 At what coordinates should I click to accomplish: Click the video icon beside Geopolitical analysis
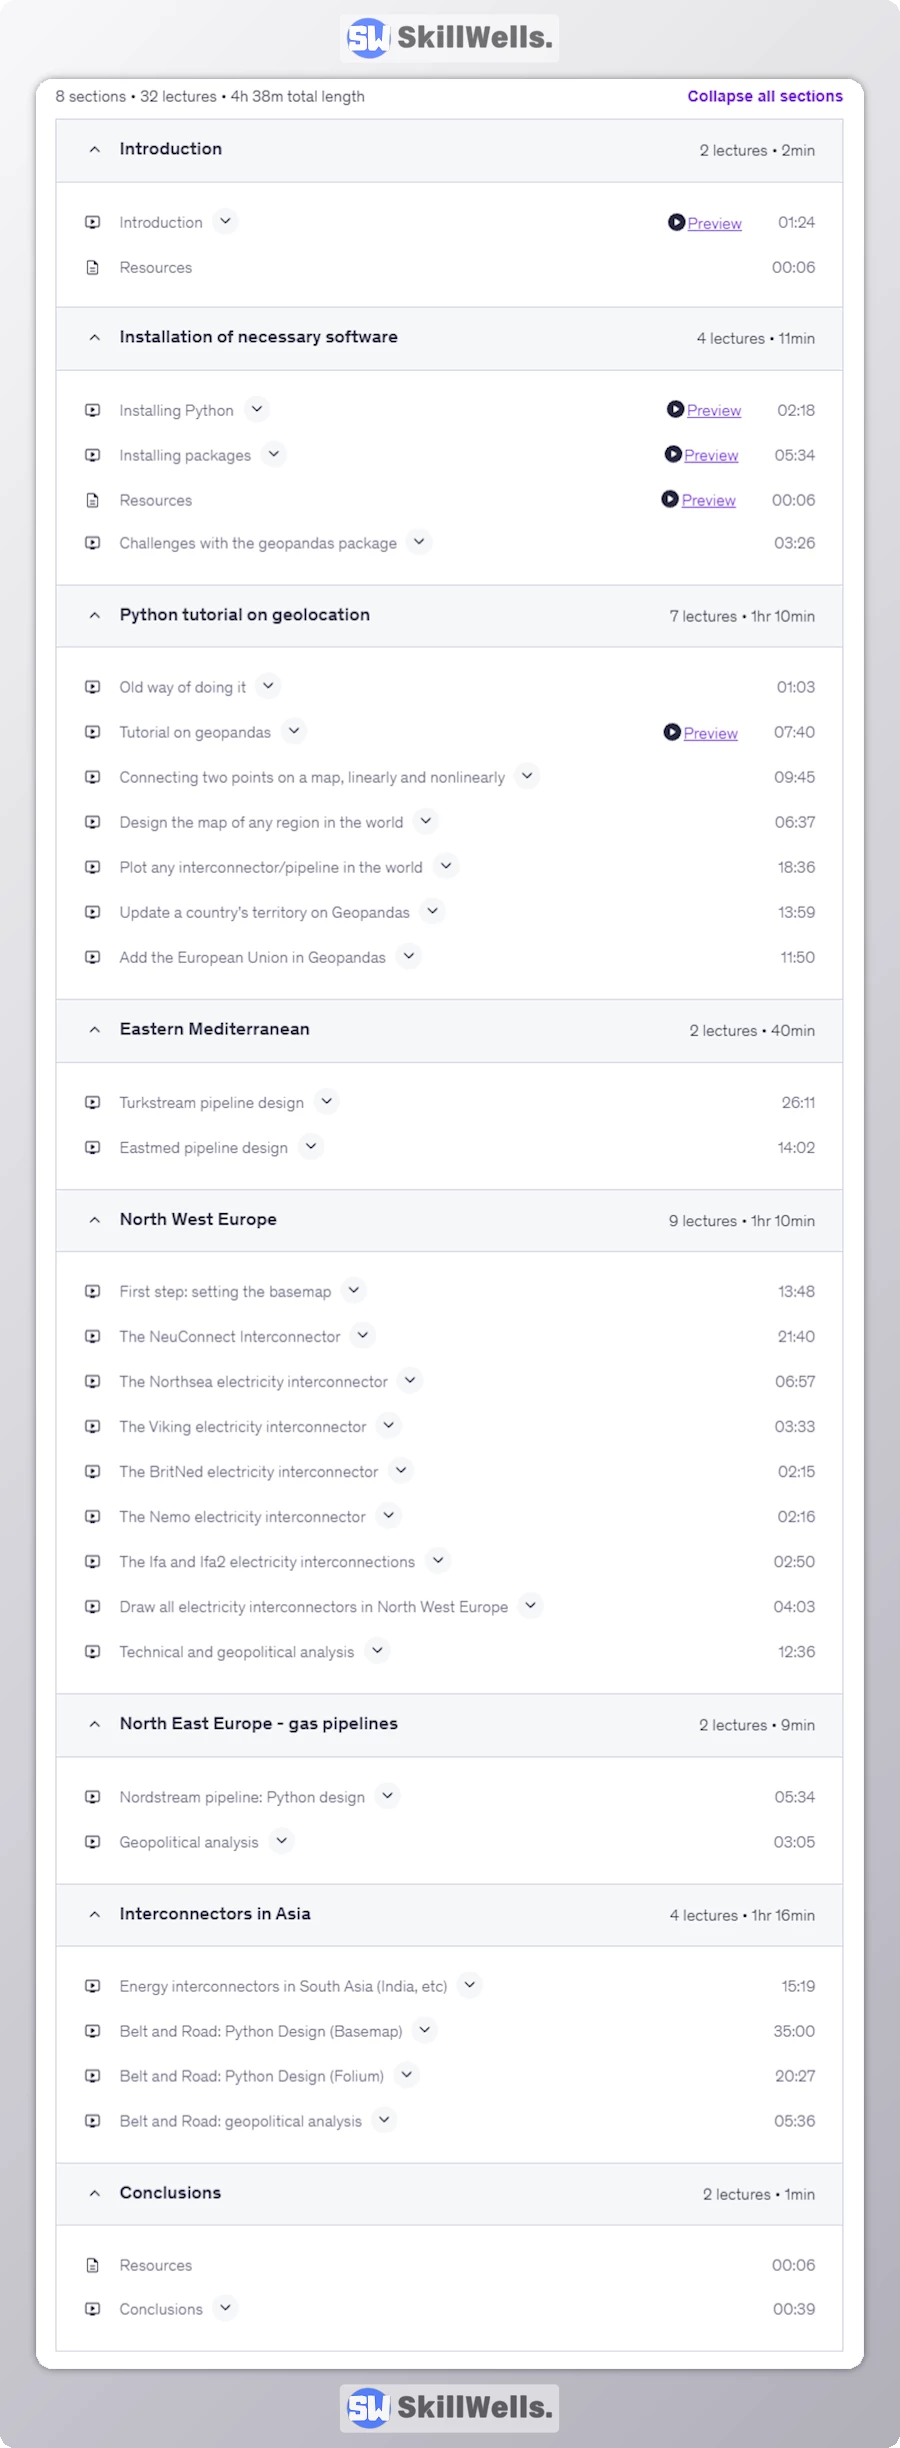[93, 1842]
